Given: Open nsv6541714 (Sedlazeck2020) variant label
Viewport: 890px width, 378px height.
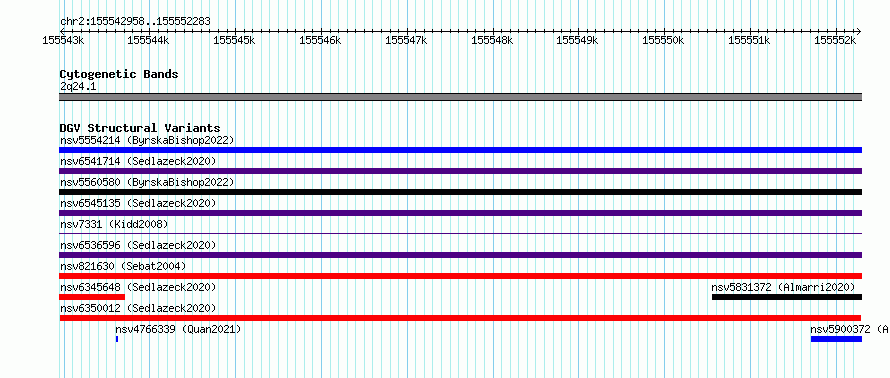Looking at the screenshot, I should pos(138,161).
